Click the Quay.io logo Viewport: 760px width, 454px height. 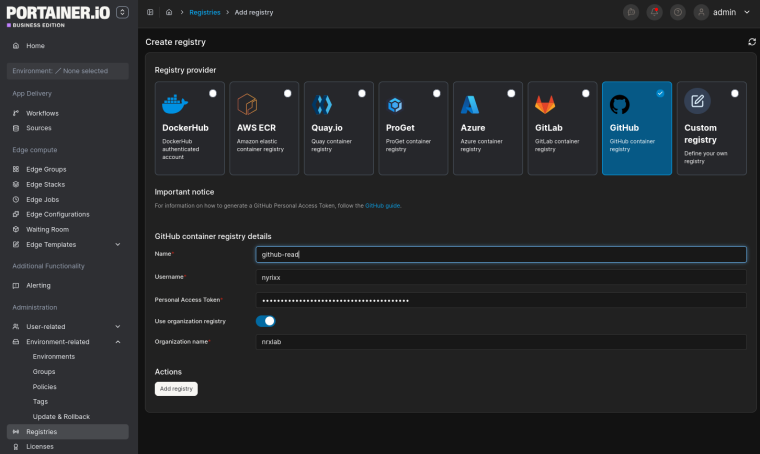point(322,105)
